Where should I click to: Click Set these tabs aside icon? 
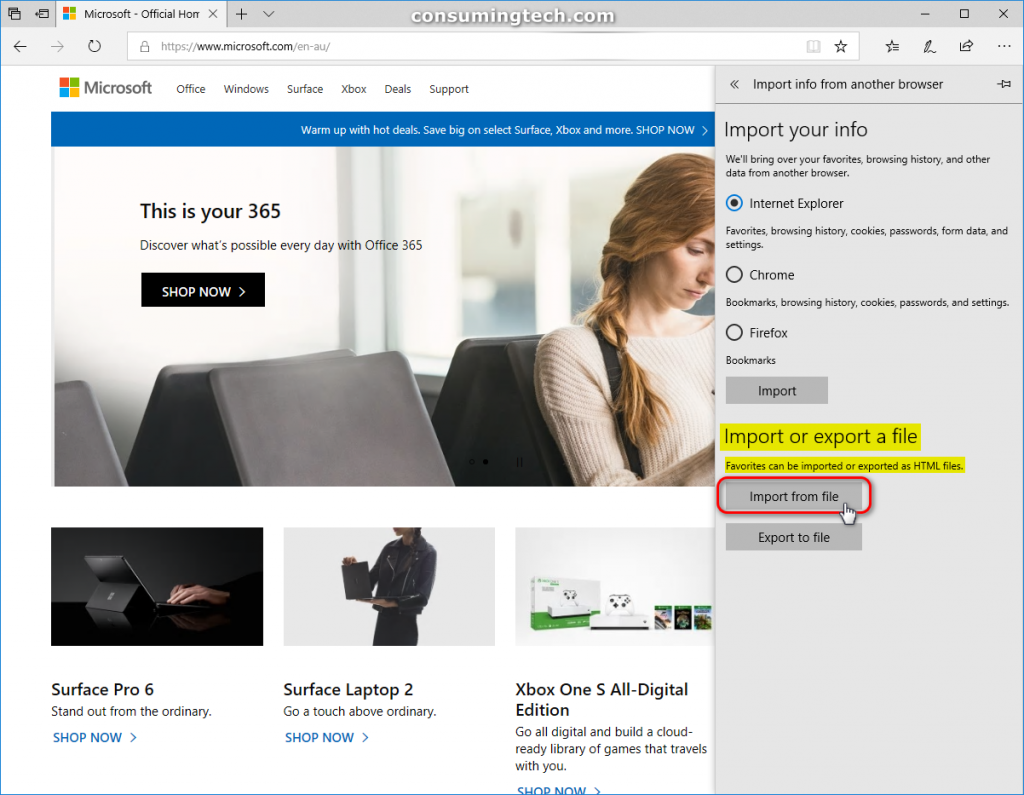(42, 13)
